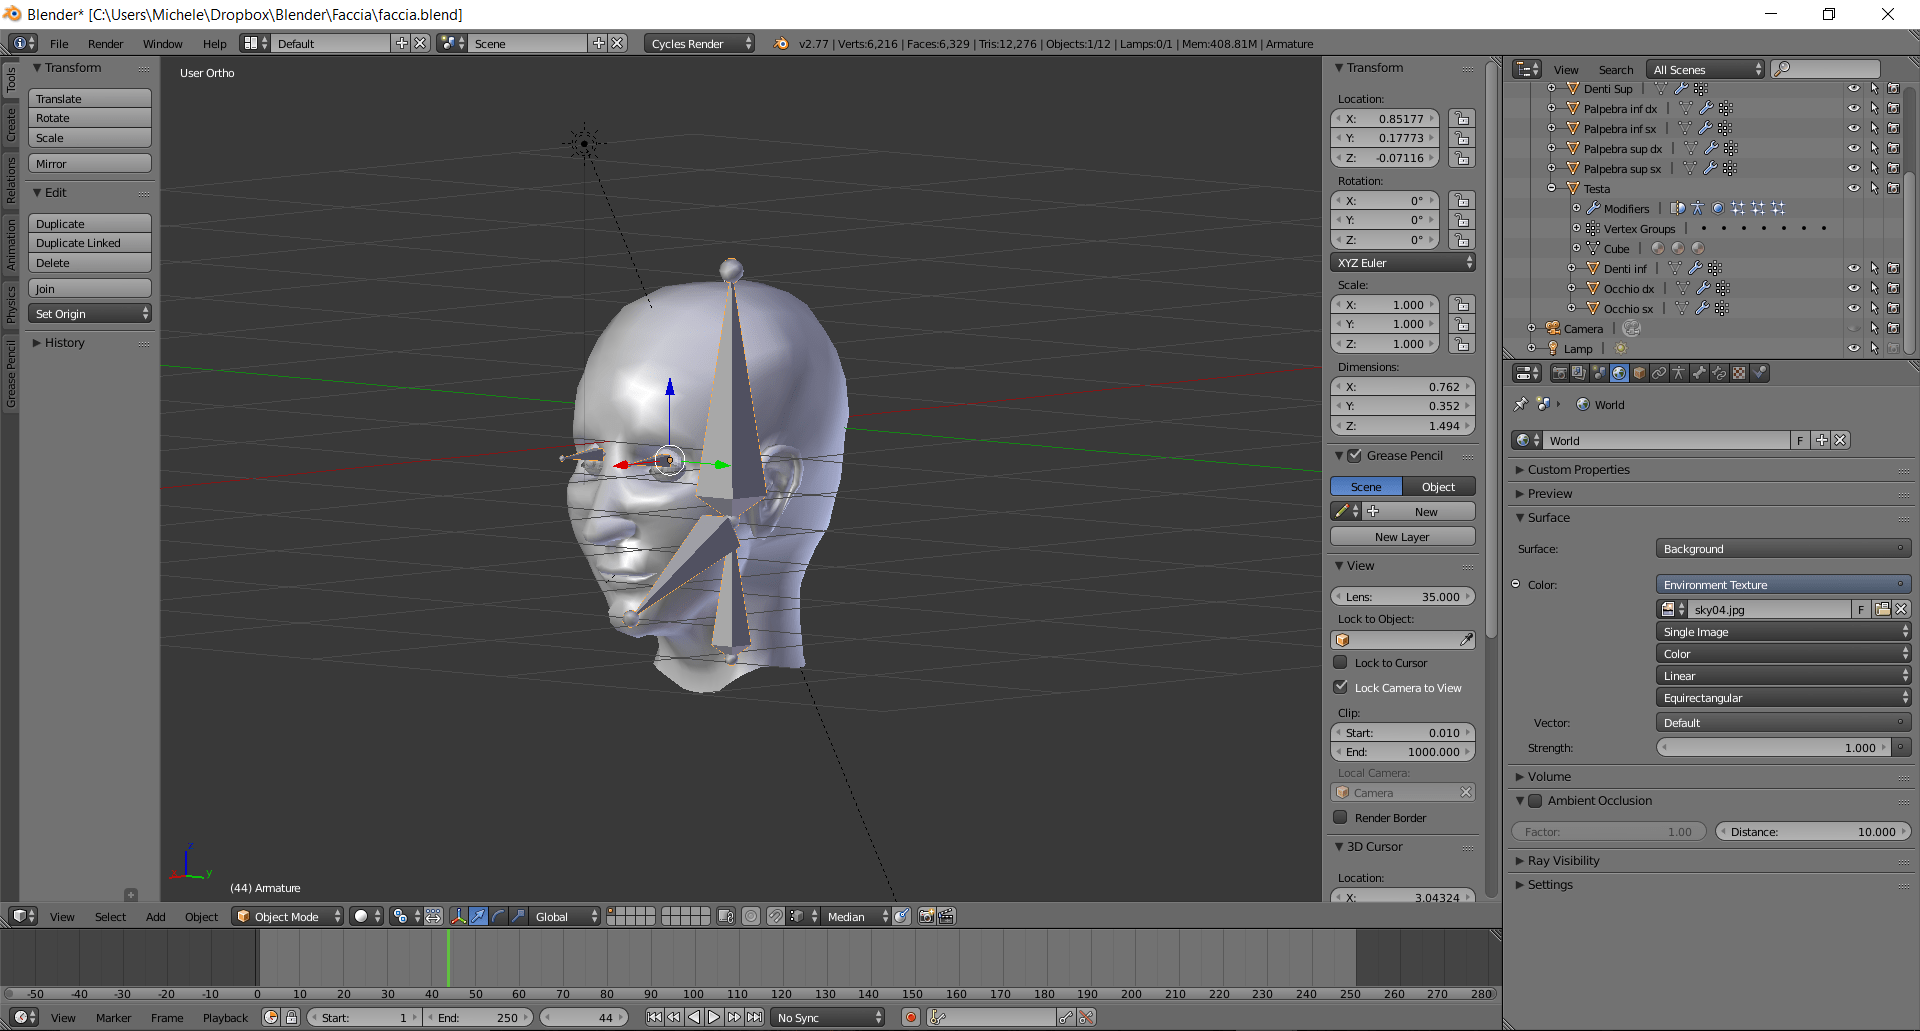Image resolution: width=1920 pixels, height=1031 pixels.
Task: Uncheck Lock Camera to View
Action: click(1341, 687)
